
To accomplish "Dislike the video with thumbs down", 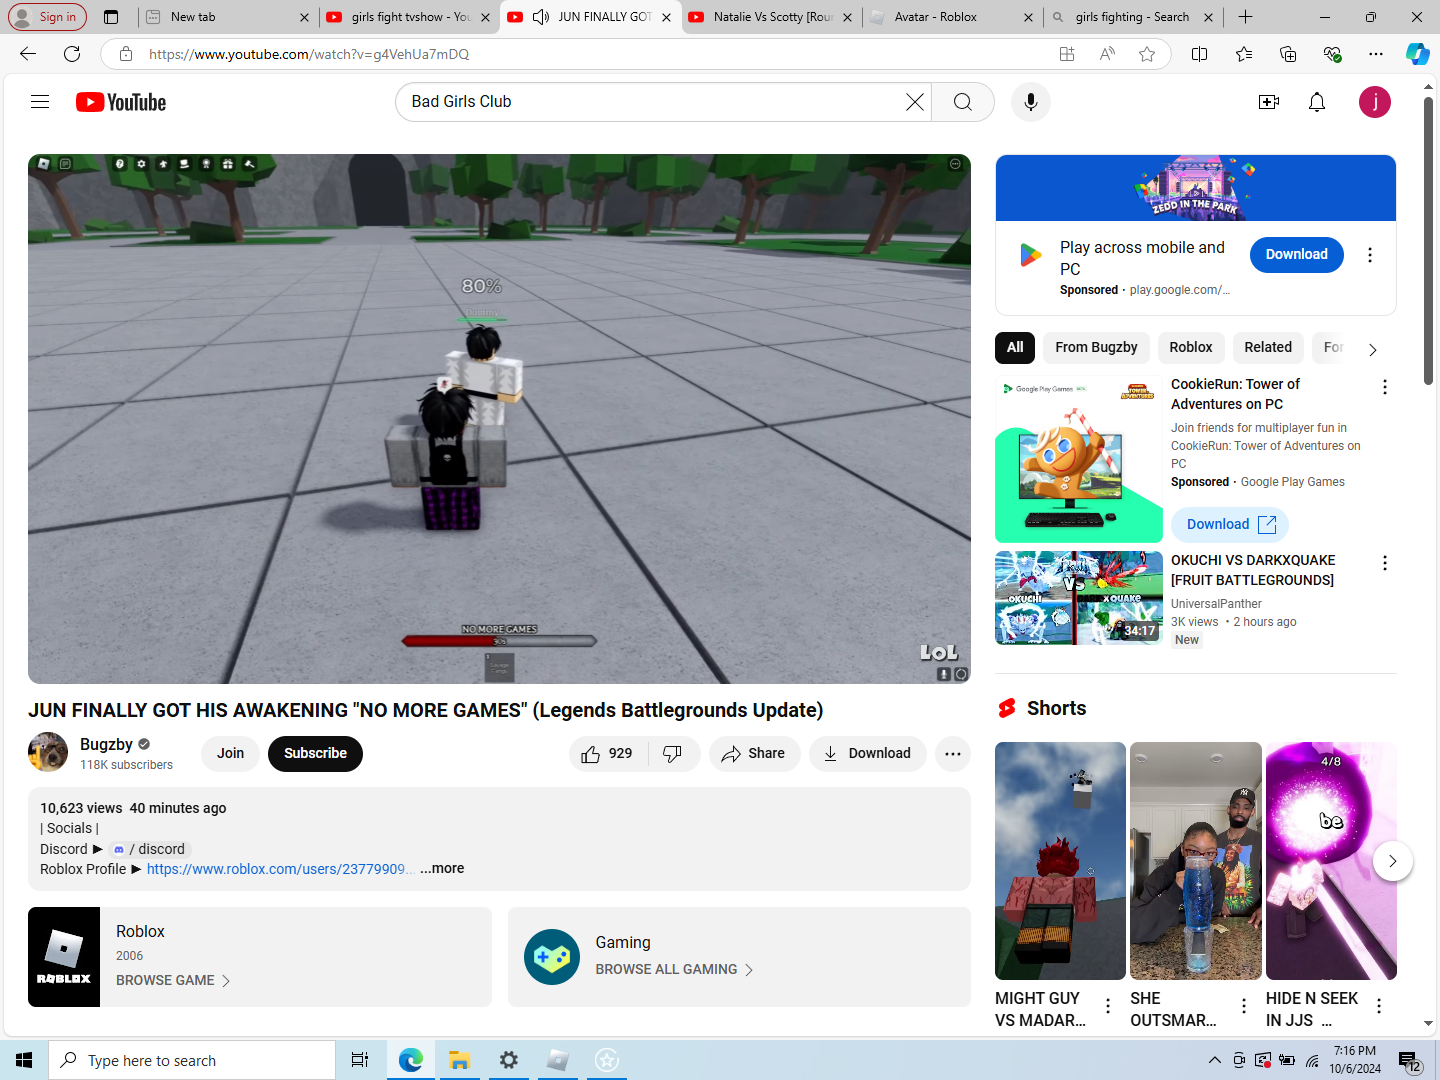I will pos(674,754).
